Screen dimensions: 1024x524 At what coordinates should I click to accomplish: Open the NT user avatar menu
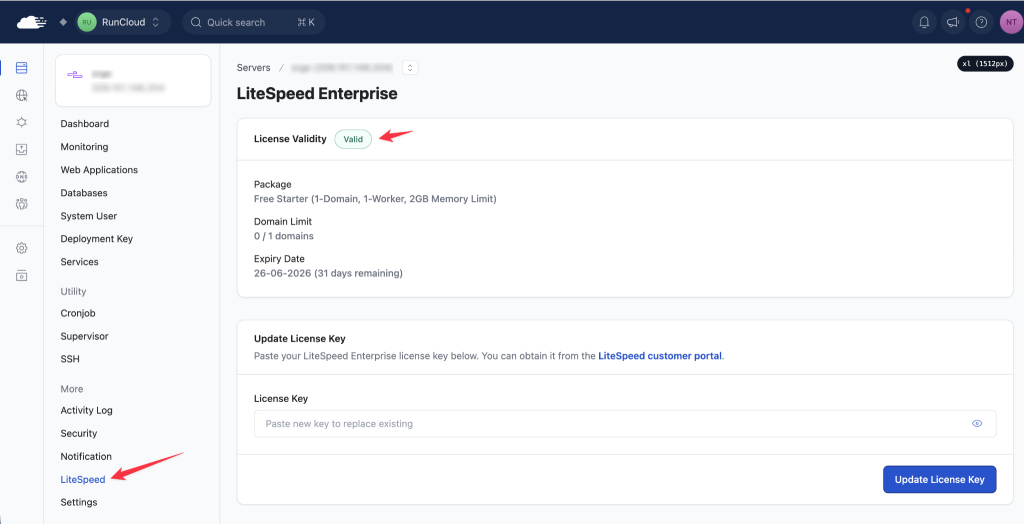coord(1011,22)
